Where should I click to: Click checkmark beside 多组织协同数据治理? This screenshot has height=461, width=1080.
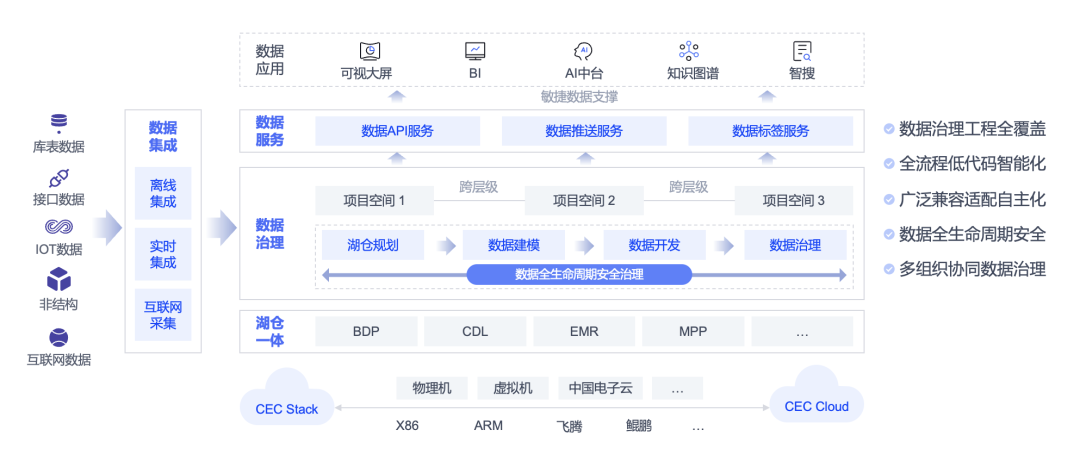tap(888, 269)
